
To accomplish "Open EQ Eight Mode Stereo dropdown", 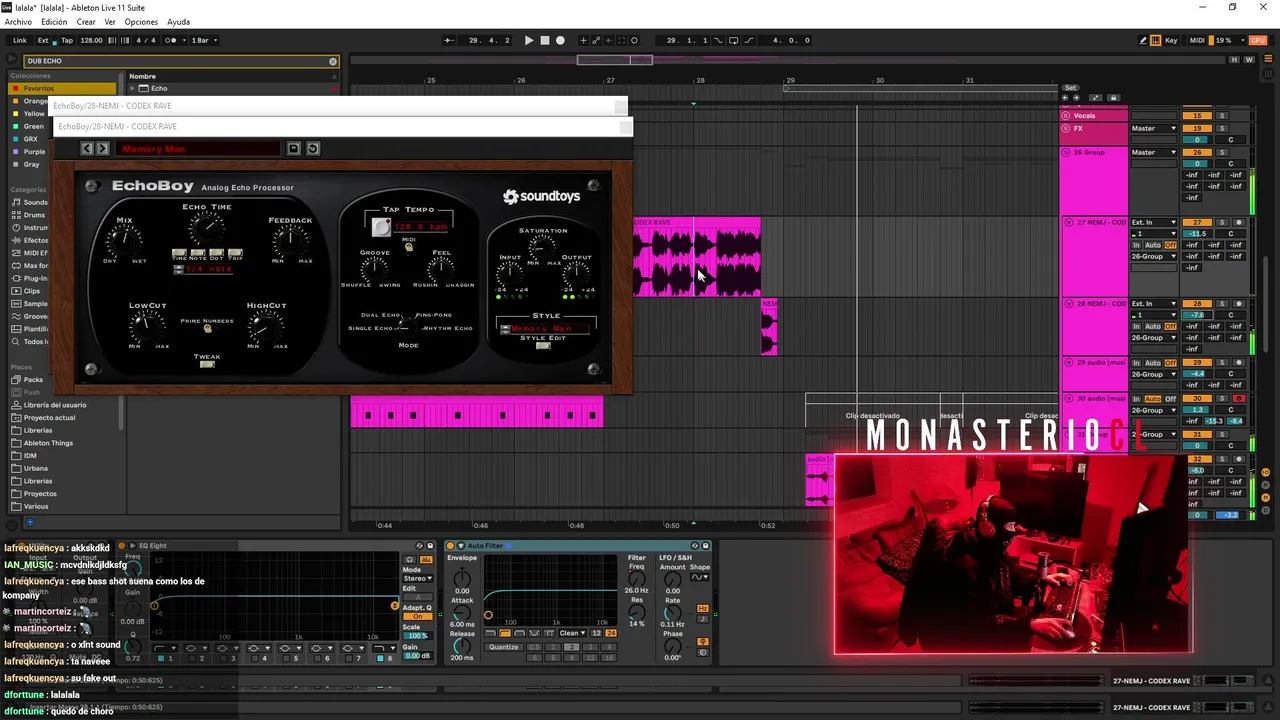I will [417, 578].
